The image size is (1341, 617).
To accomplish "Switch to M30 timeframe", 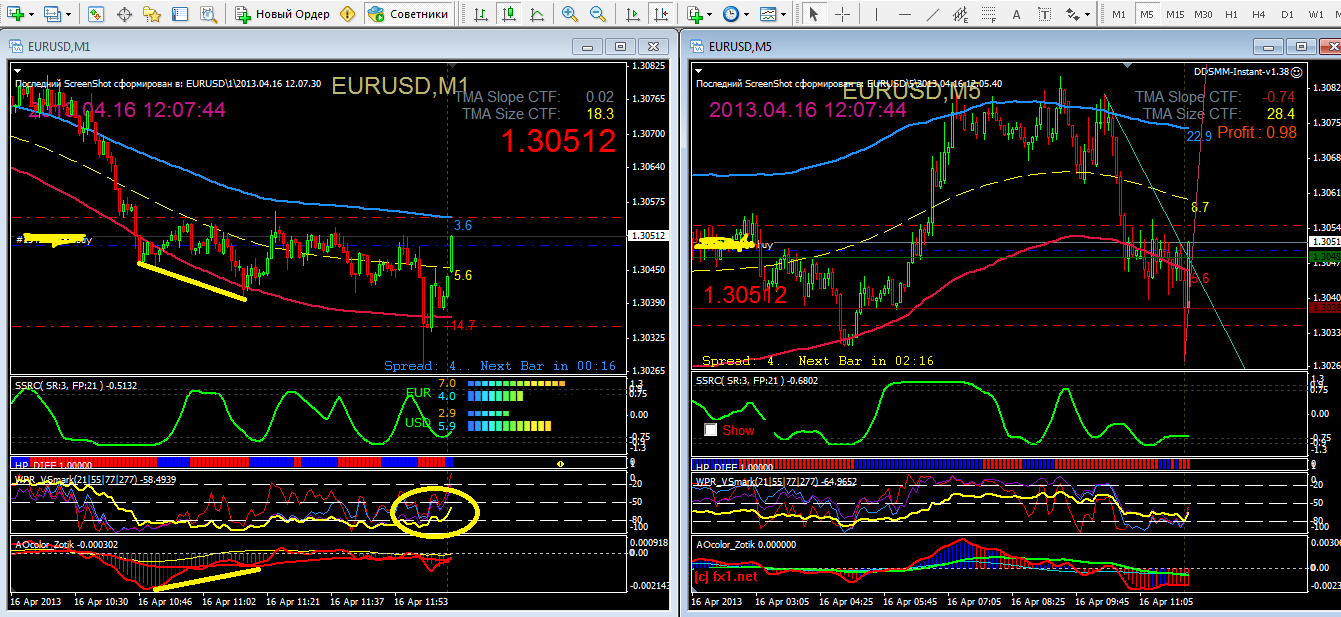I will (1204, 14).
